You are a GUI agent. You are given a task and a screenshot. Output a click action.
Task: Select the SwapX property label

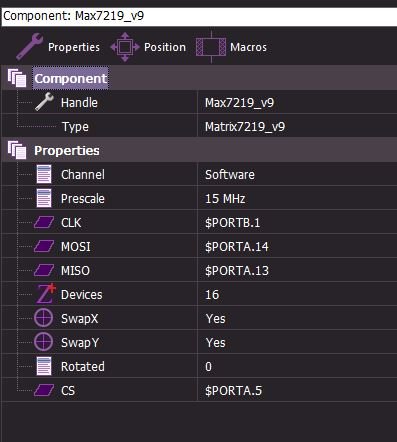click(x=80, y=318)
